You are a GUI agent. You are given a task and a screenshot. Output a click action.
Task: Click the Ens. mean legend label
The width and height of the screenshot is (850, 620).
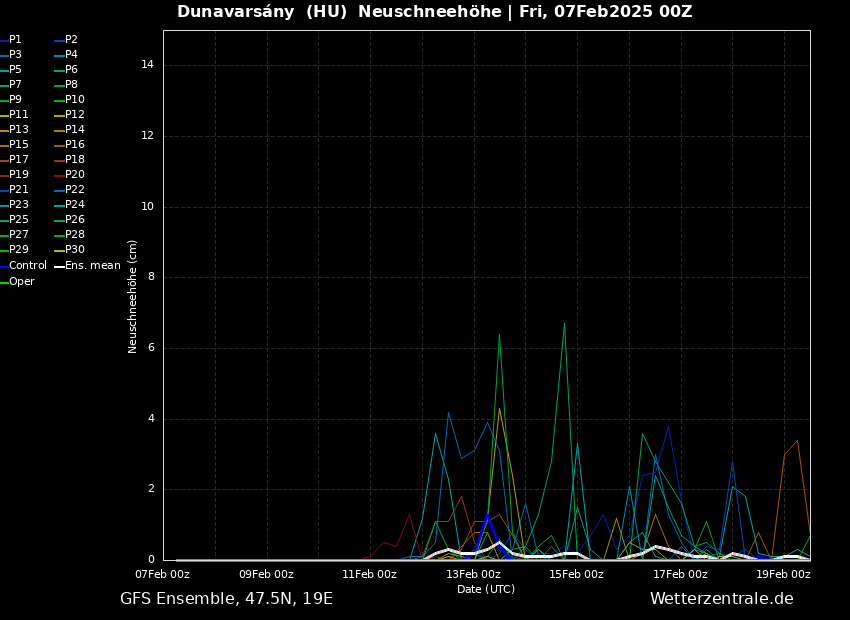click(92, 266)
